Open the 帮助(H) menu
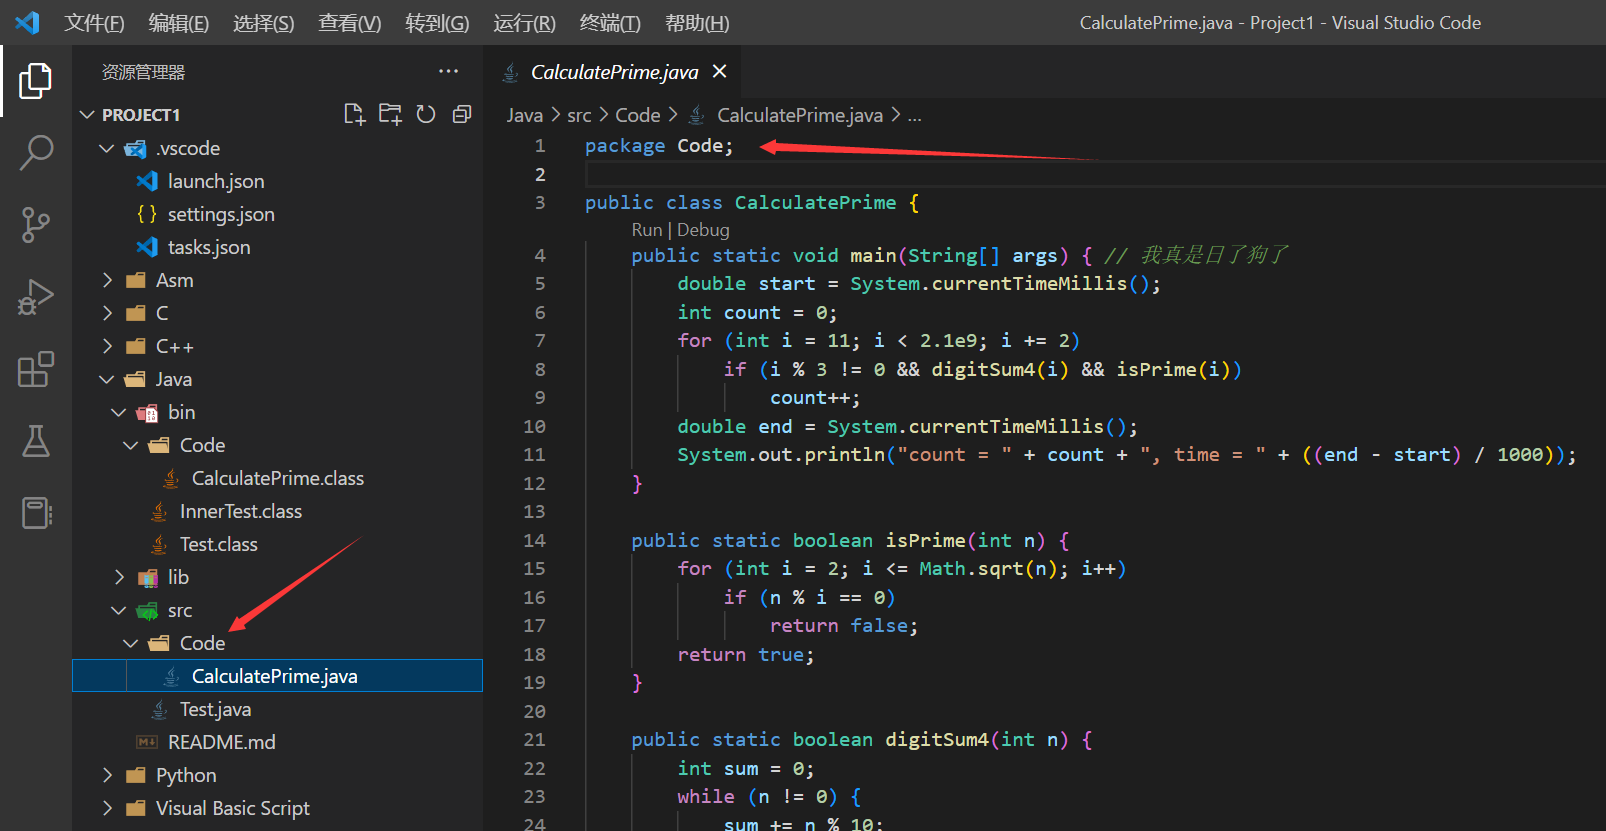The height and width of the screenshot is (831, 1606). (697, 22)
